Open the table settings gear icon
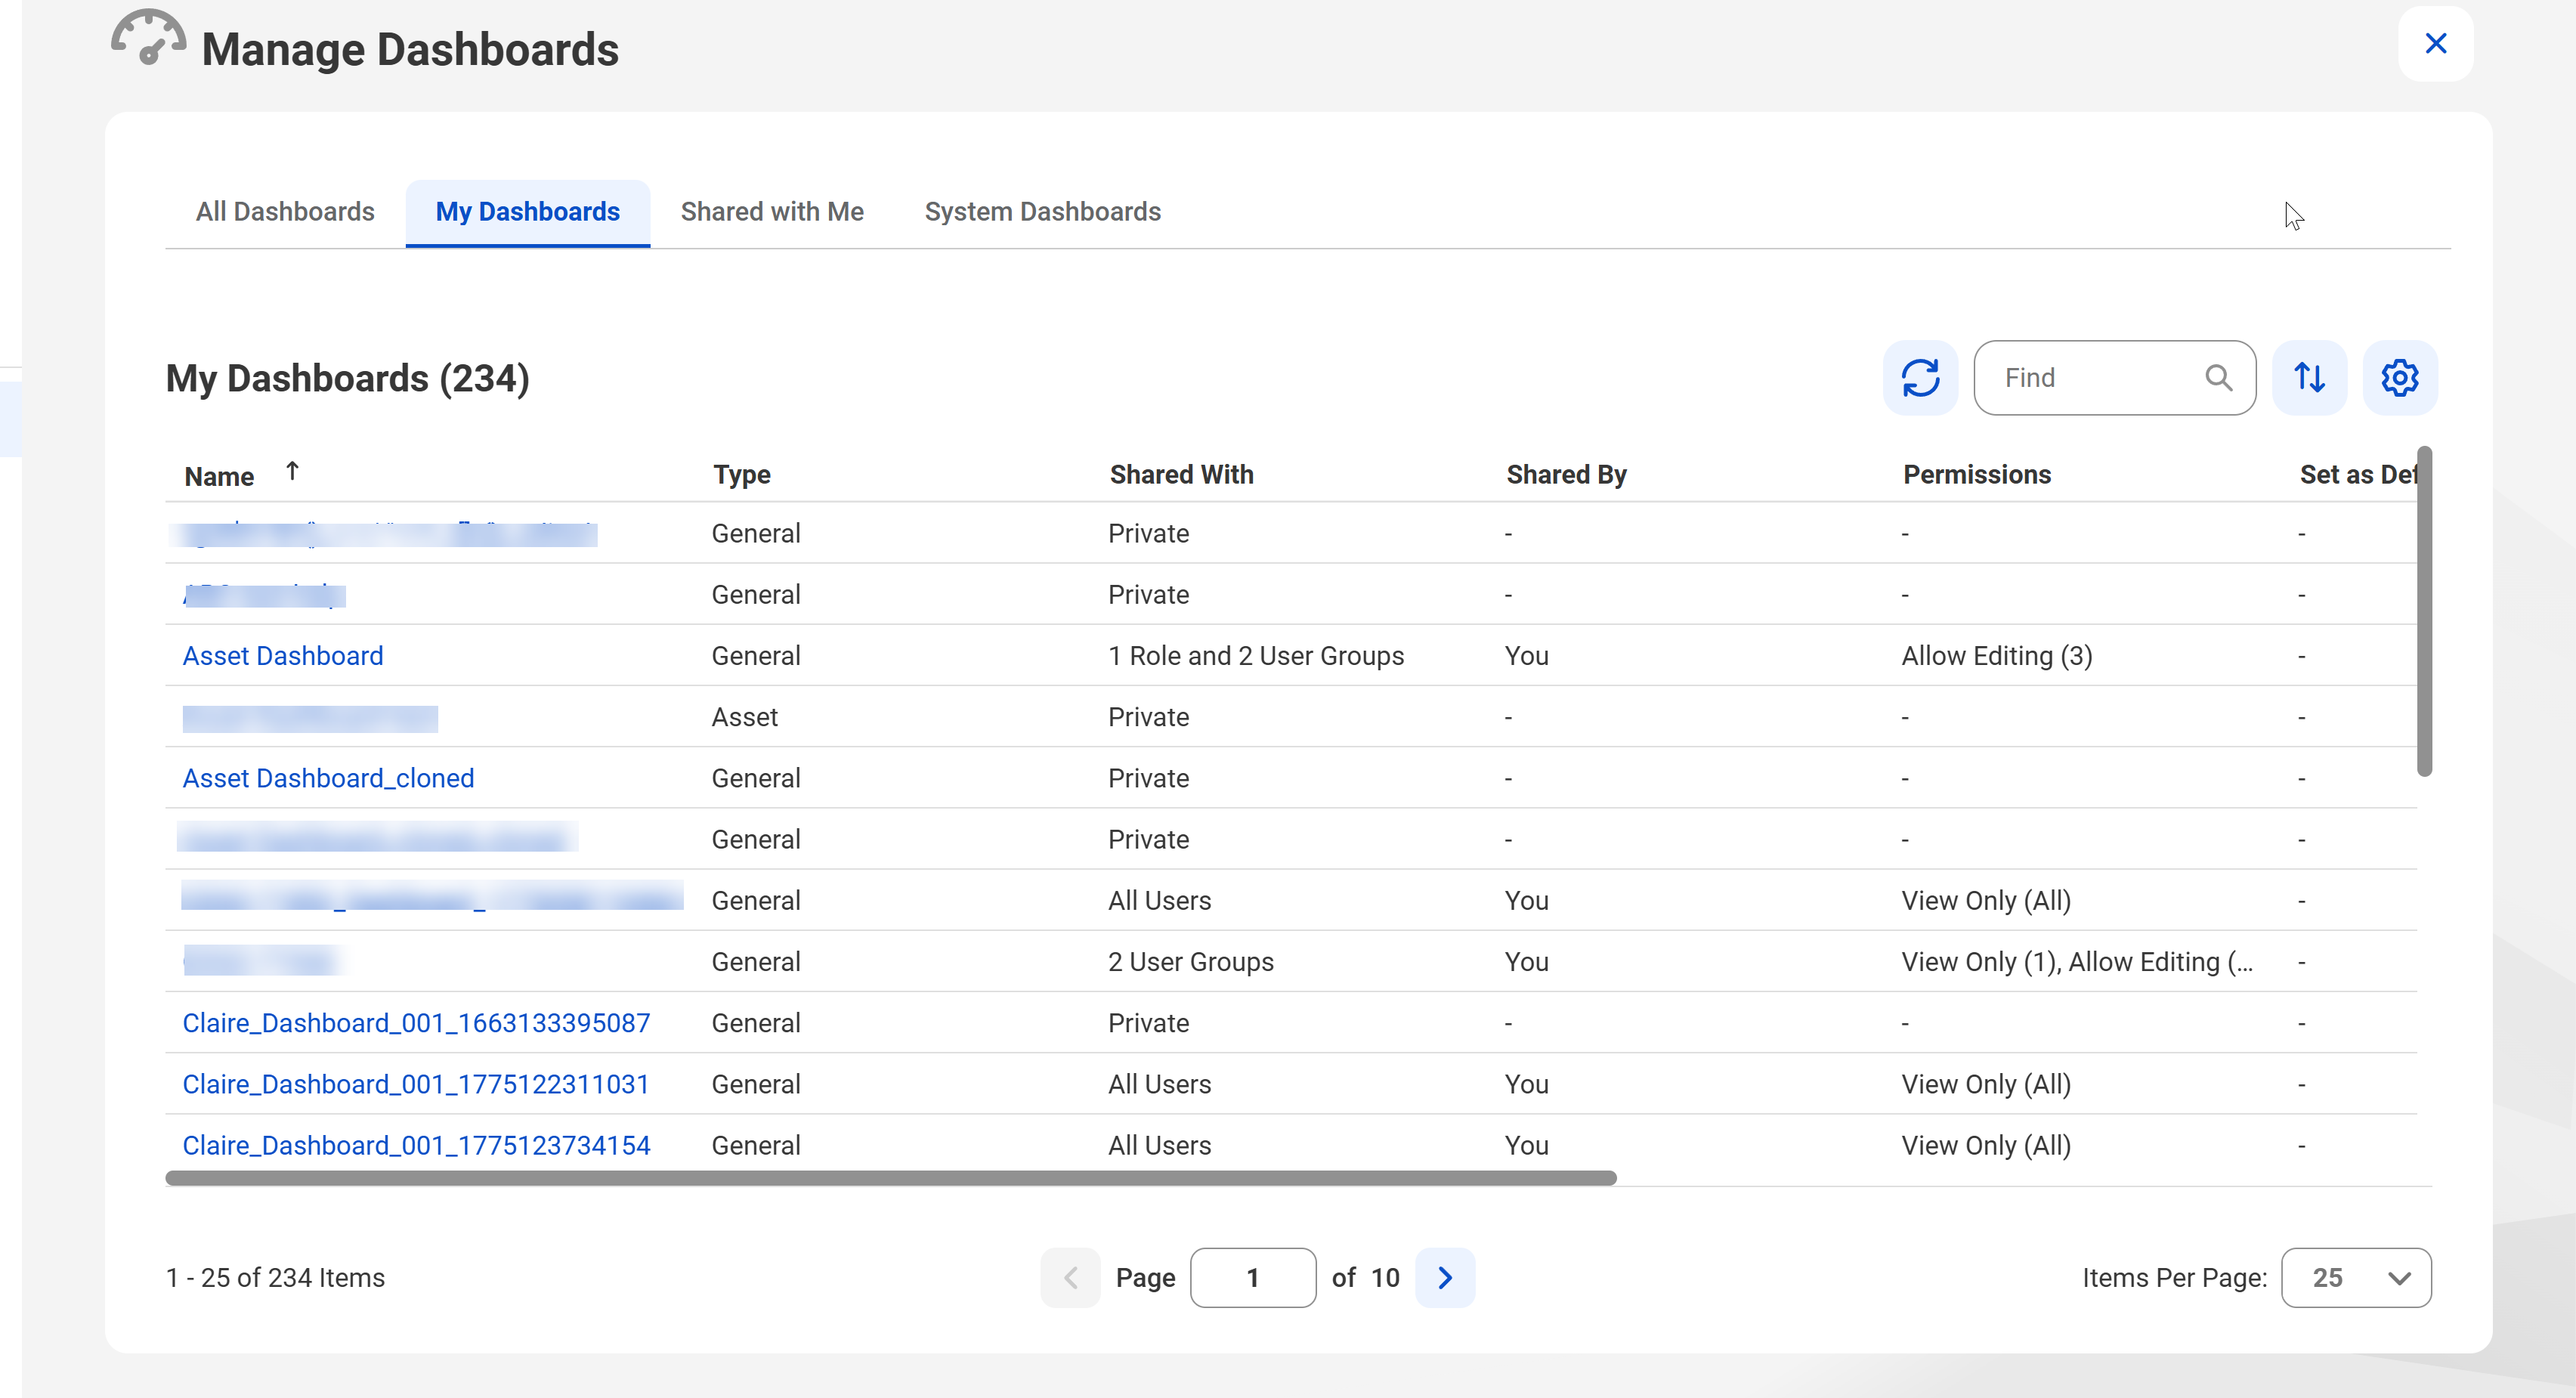 [x=2399, y=378]
